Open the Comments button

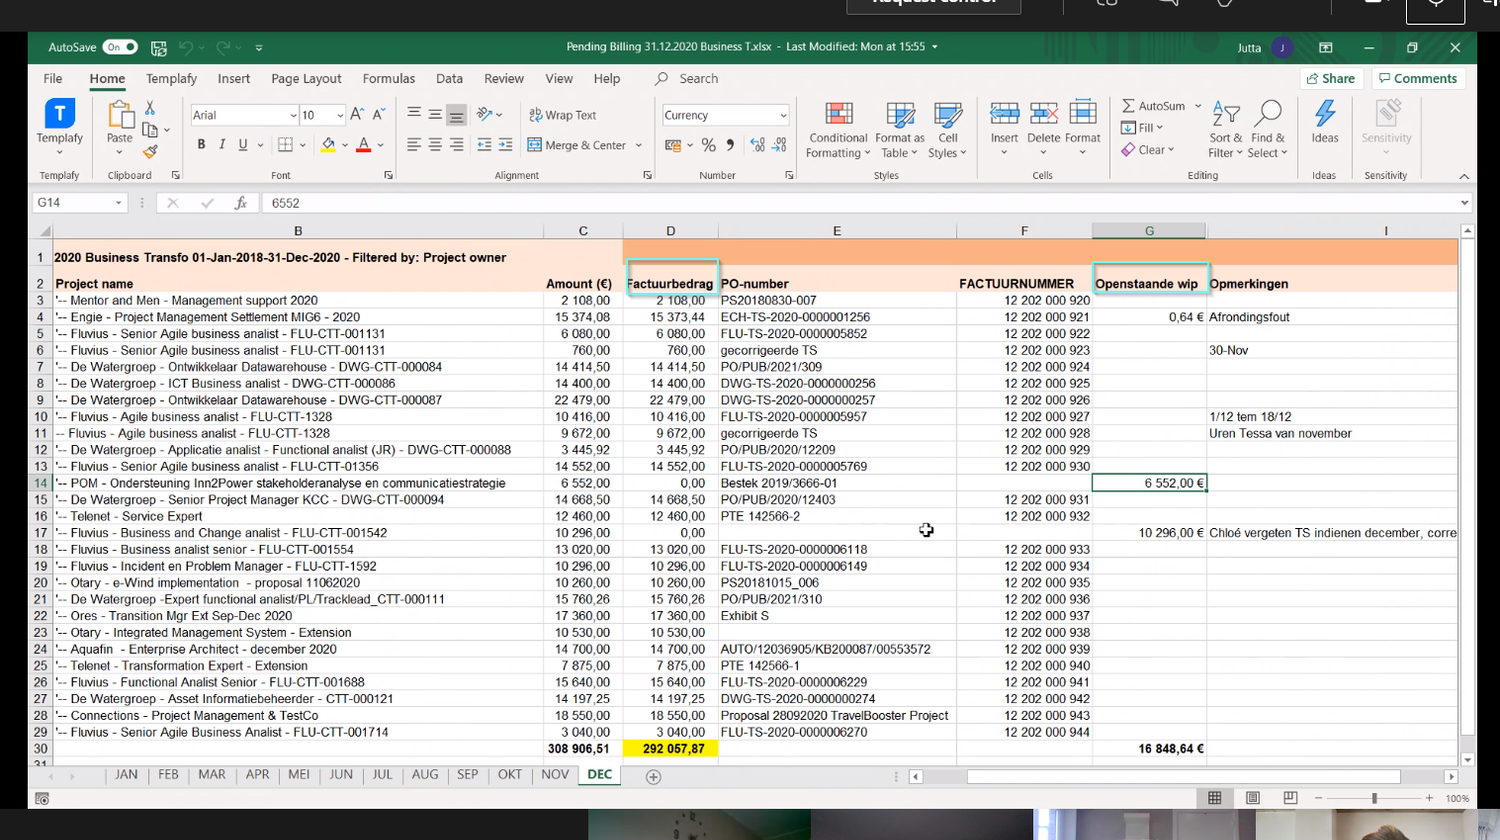(x=1417, y=78)
